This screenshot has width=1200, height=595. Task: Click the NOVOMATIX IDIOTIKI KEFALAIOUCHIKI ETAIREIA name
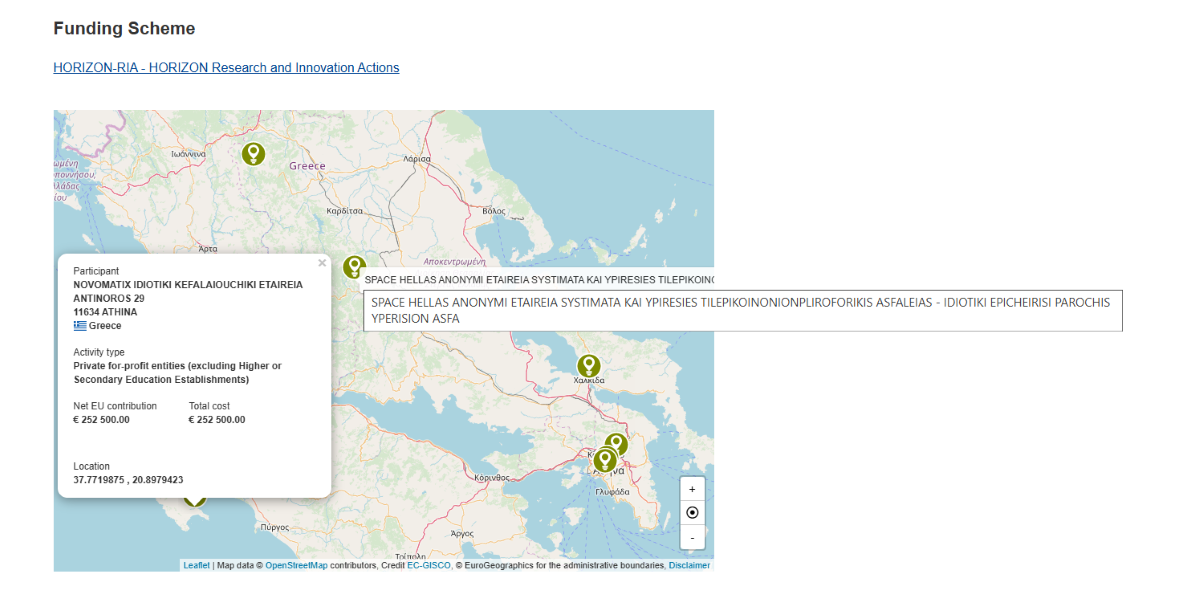188,285
